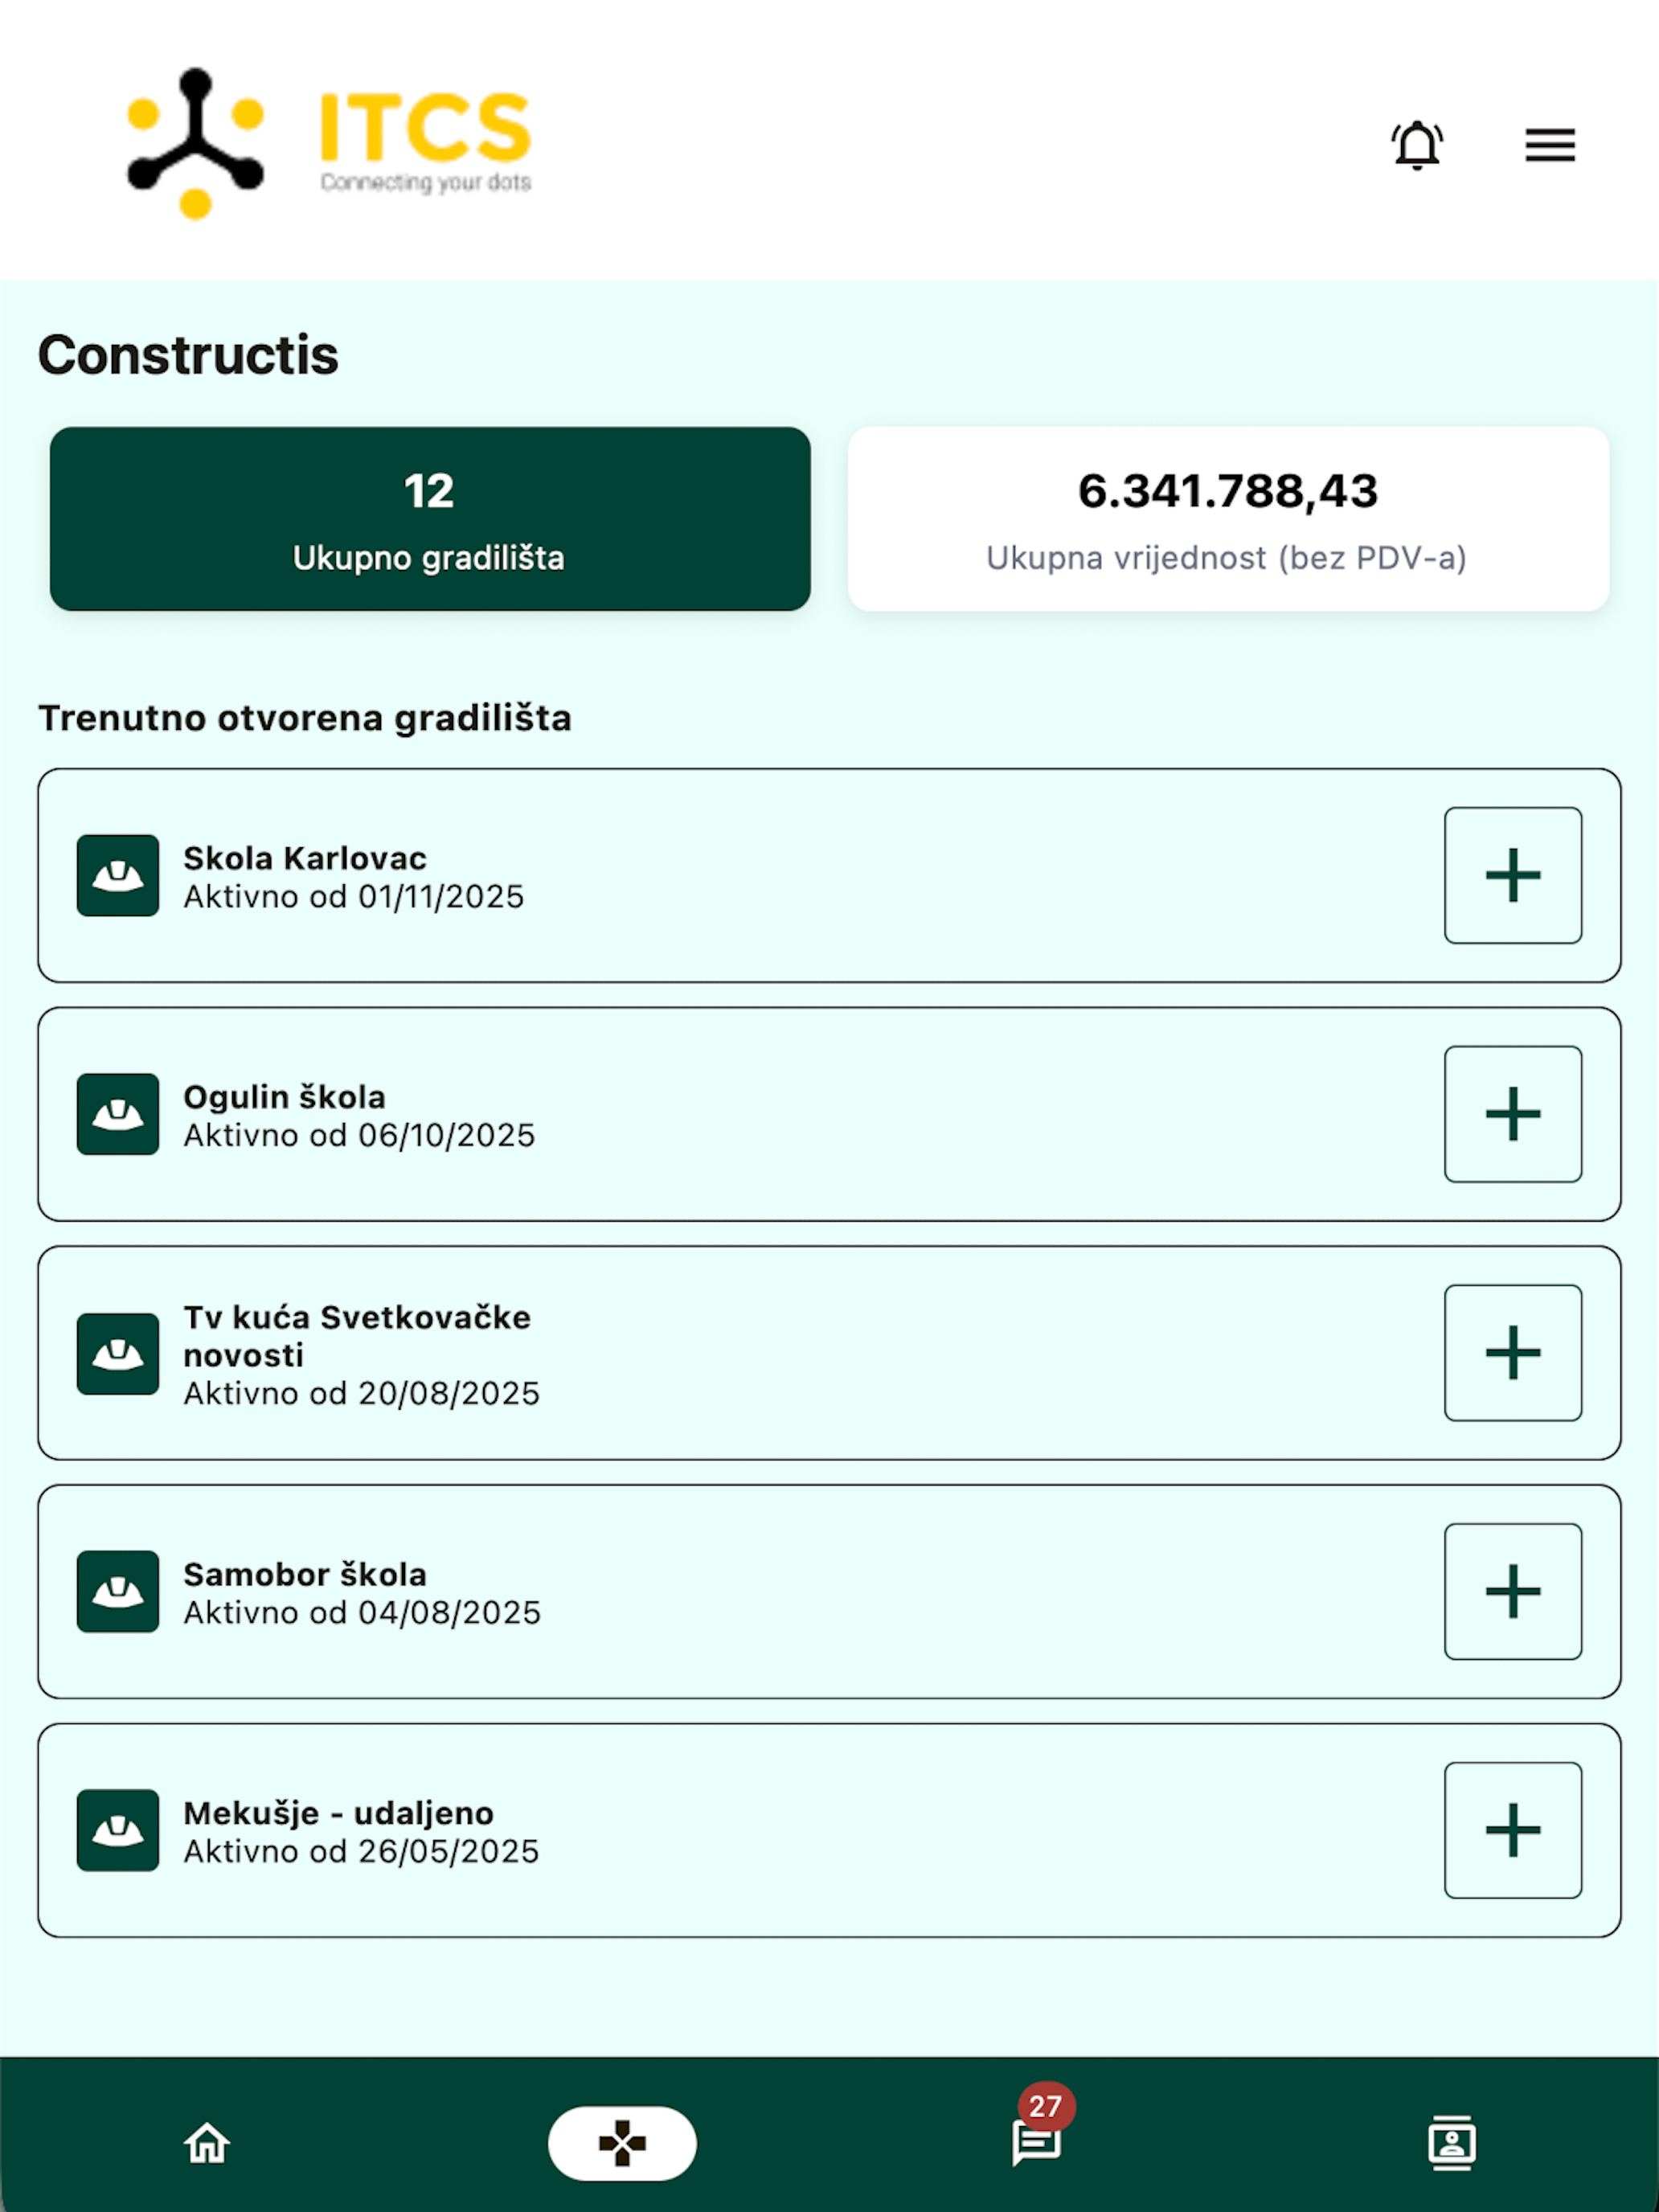
Task: Open the hamburger menu
Action: [1549, 145]
